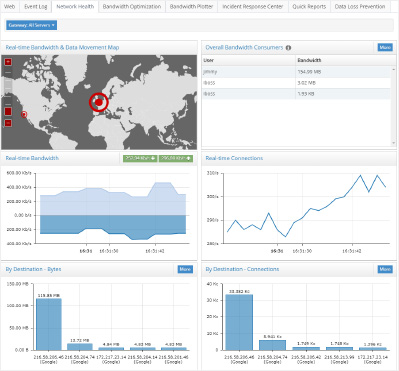
Task: Sort by the User column header
Action: click(249, 60)
